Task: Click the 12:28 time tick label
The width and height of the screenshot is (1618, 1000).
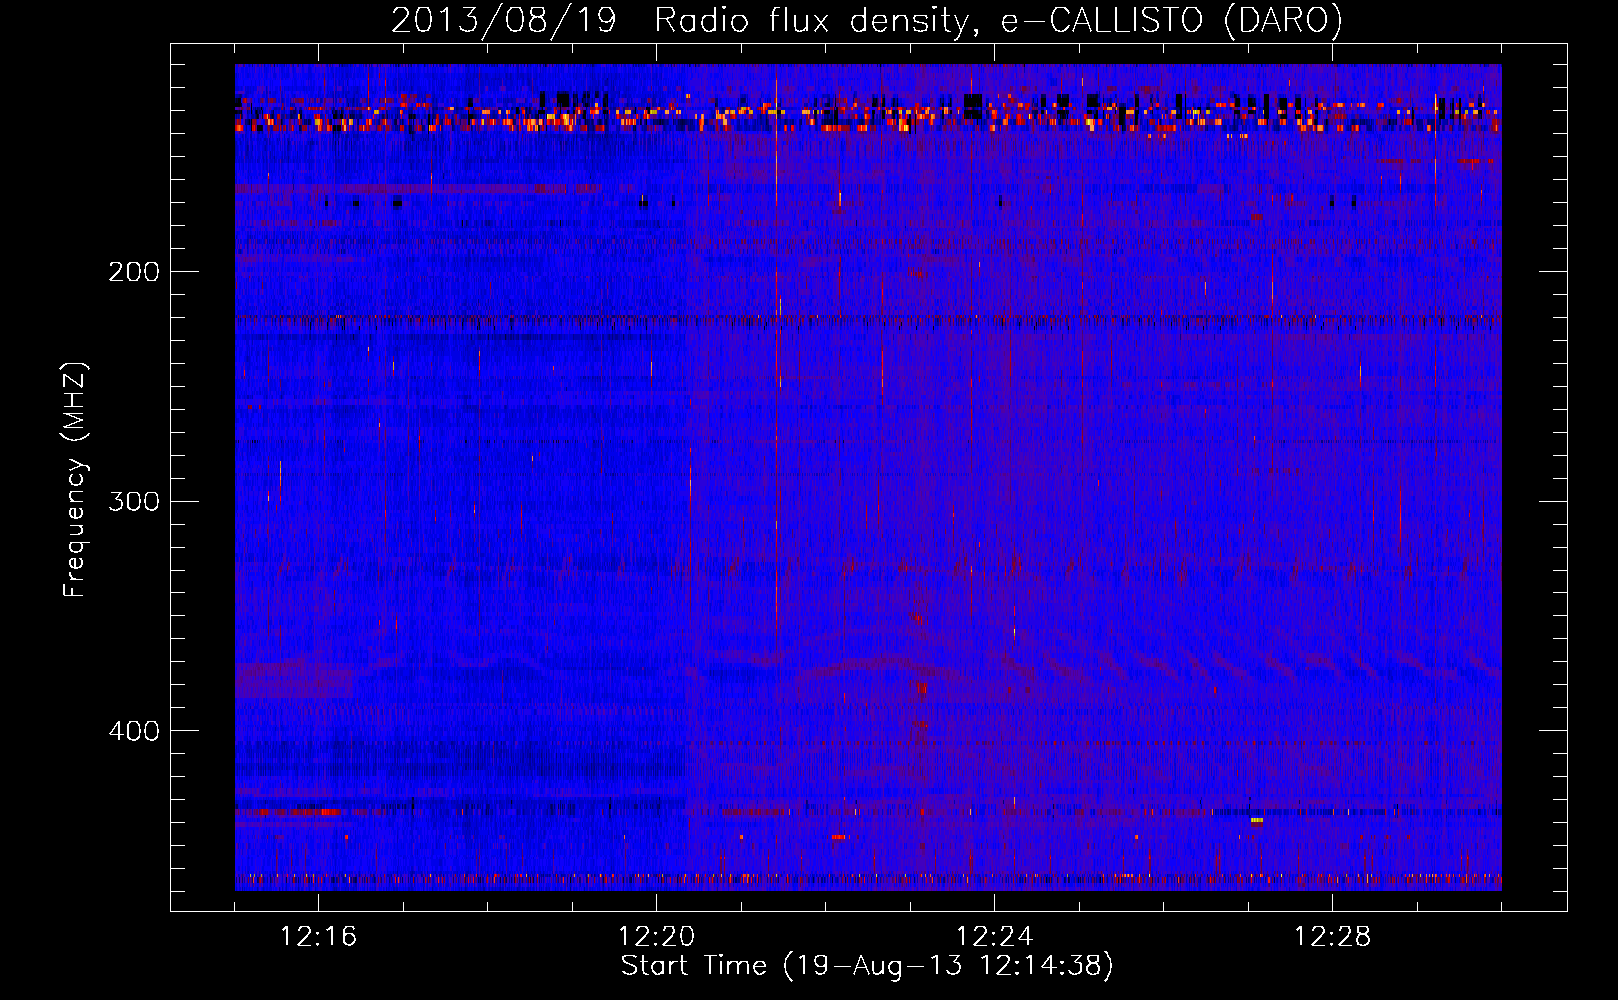Action: pos(1332,937)
